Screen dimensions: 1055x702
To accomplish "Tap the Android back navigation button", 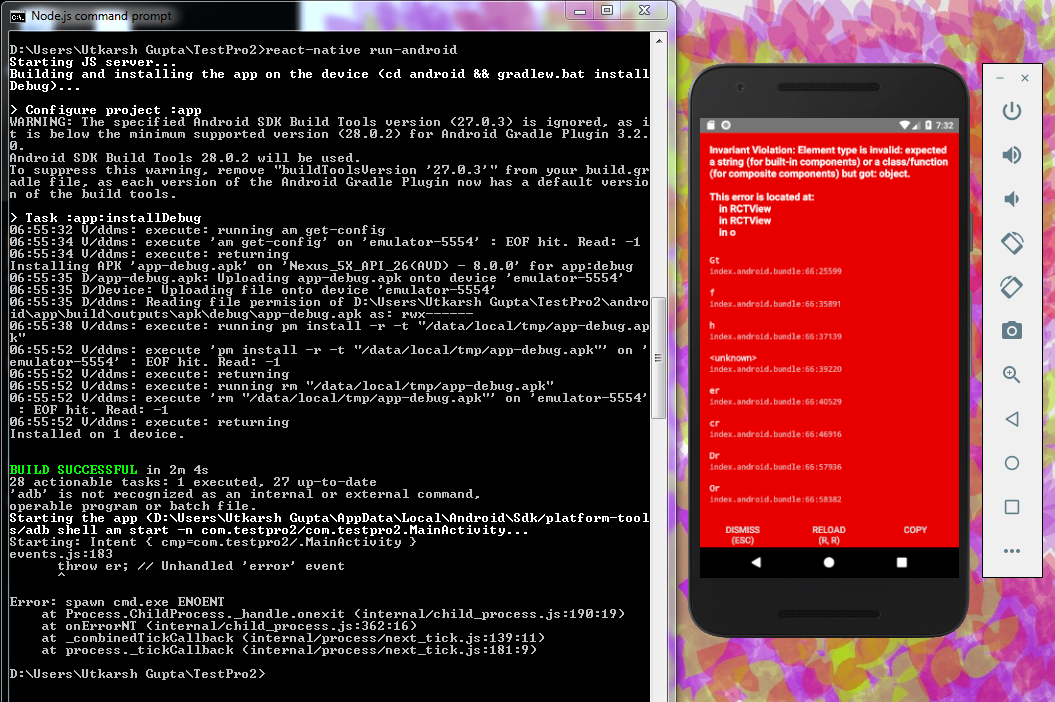I will tap(756, 562).
